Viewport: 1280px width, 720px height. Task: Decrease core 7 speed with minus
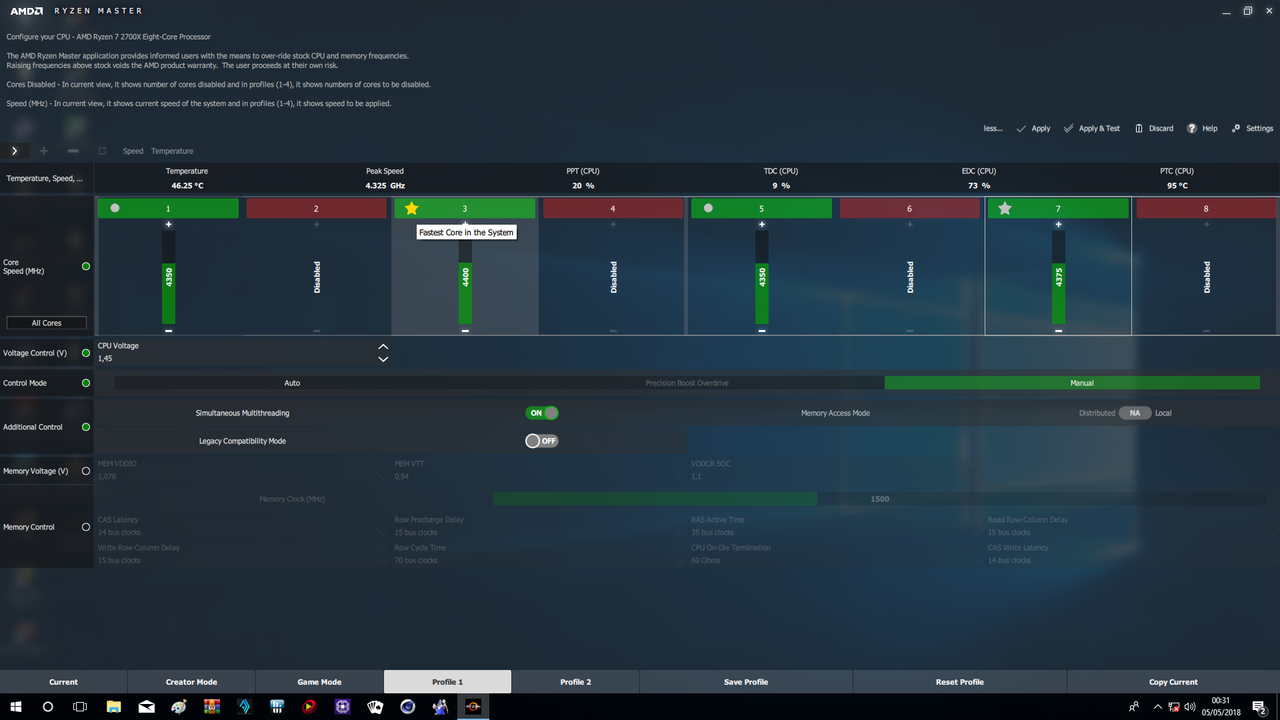pyautogui.click(x=1058, y=330)
